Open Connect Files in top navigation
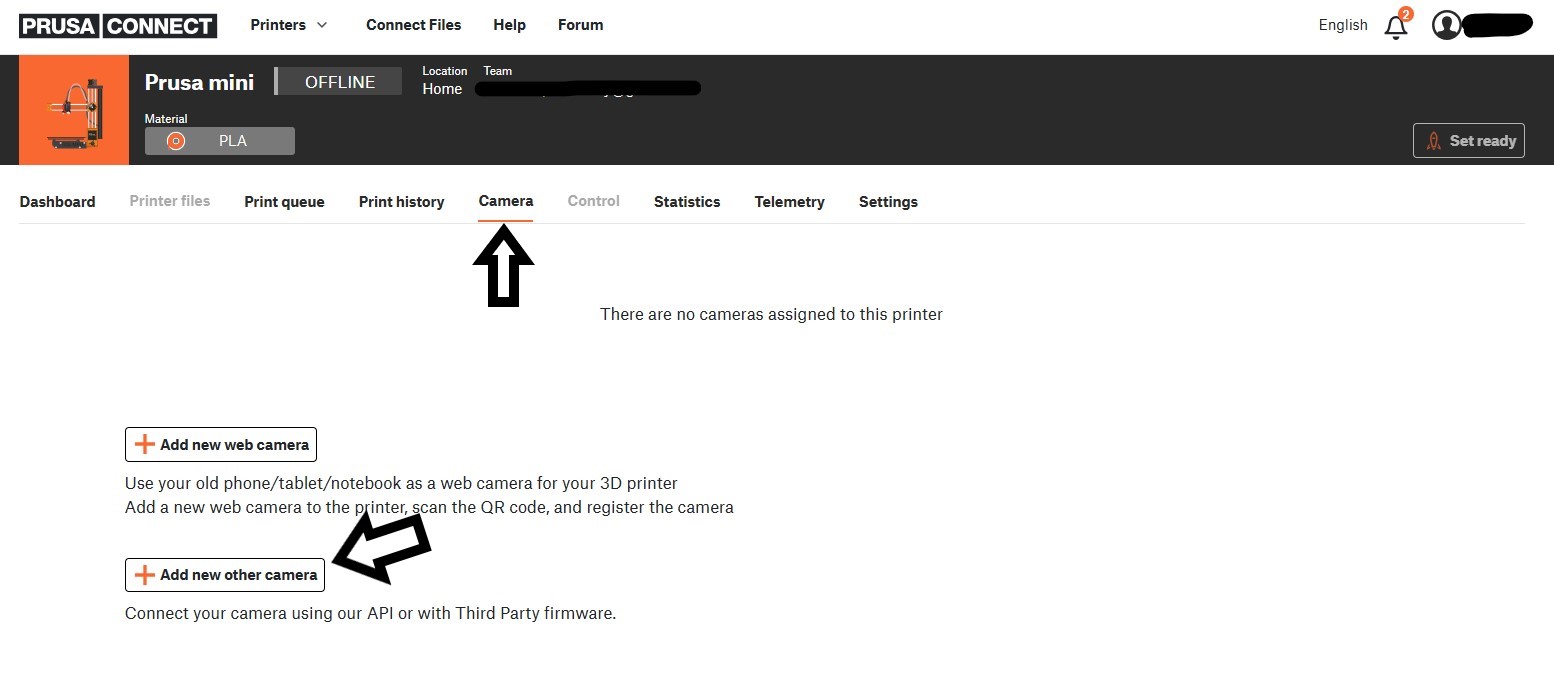Viewport: 1554px width, 680px height. pyautogui.click(x=413, y=25)
